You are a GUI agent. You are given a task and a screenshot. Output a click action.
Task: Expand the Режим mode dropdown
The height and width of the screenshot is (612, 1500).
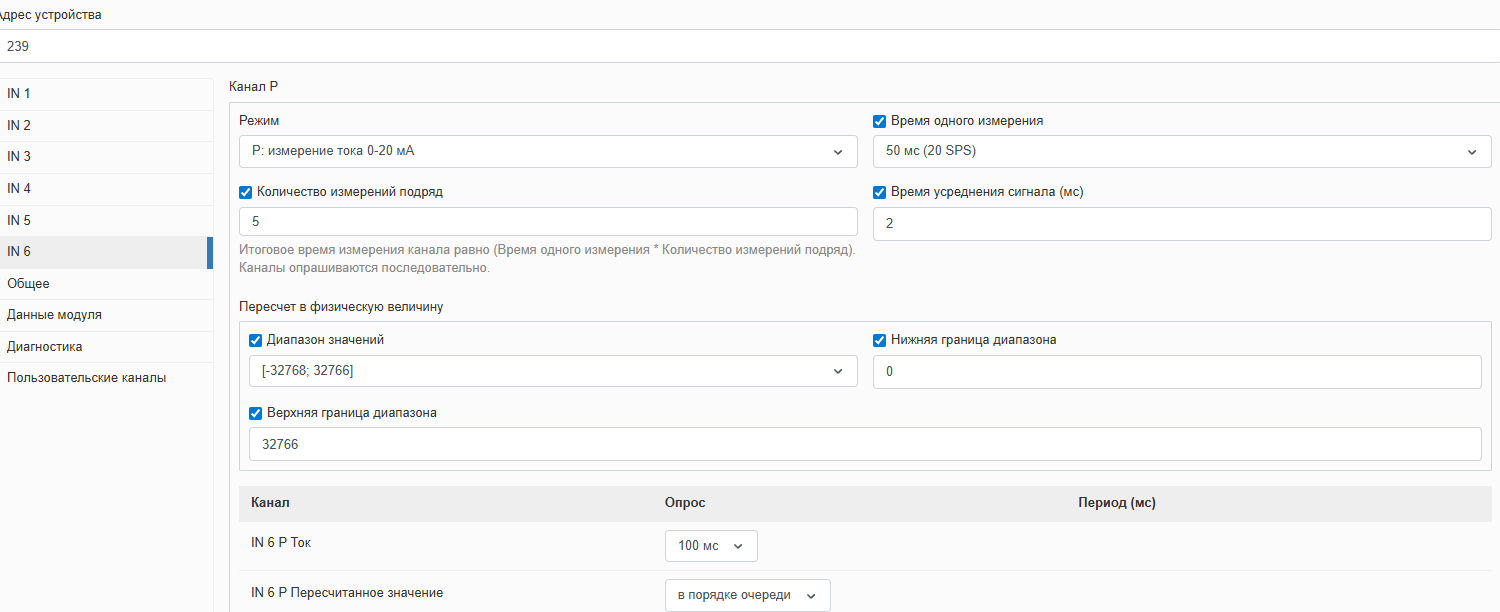pyautogui.click(x=548, y=152)
